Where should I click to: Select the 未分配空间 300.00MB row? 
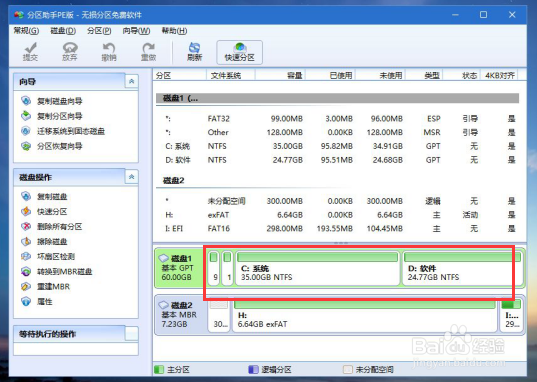pos(337,201)
